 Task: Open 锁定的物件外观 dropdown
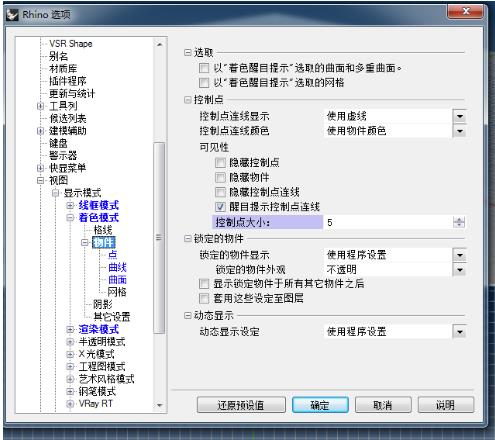click(460, 270)
